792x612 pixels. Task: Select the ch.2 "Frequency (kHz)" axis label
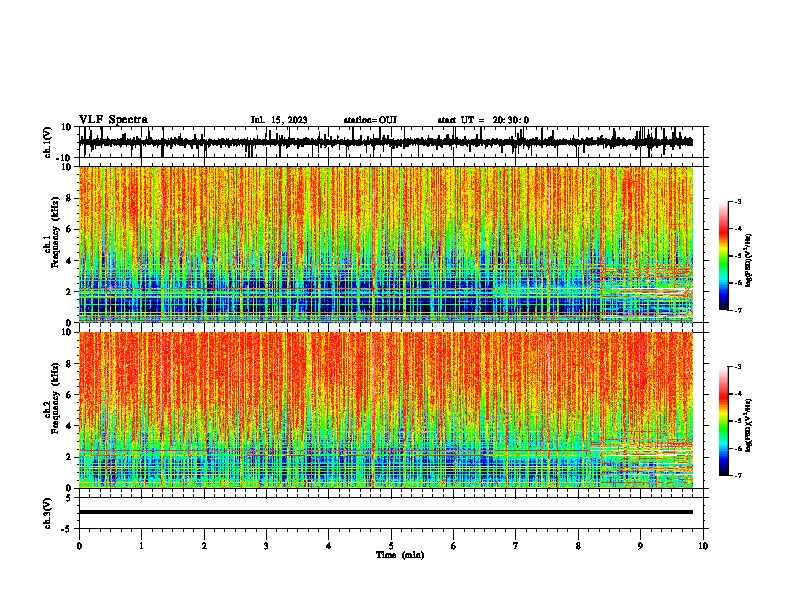pos(55,398)
